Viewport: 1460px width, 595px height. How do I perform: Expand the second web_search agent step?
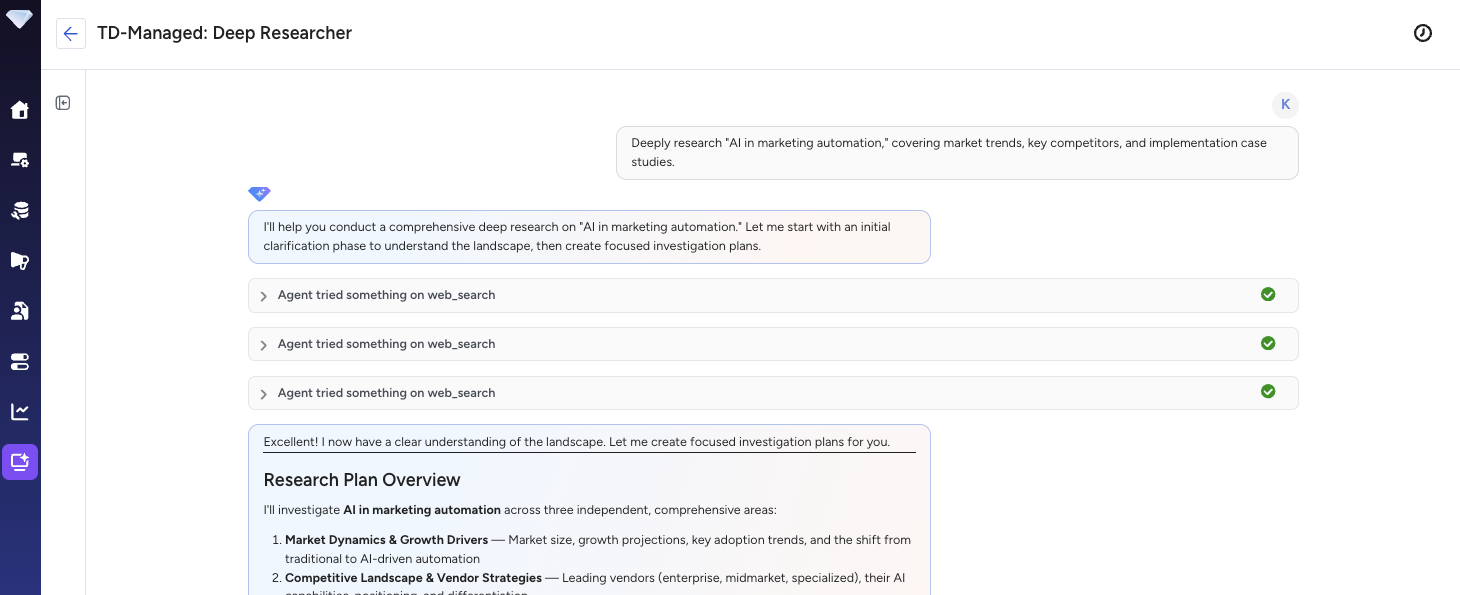(x=263, y=344)
